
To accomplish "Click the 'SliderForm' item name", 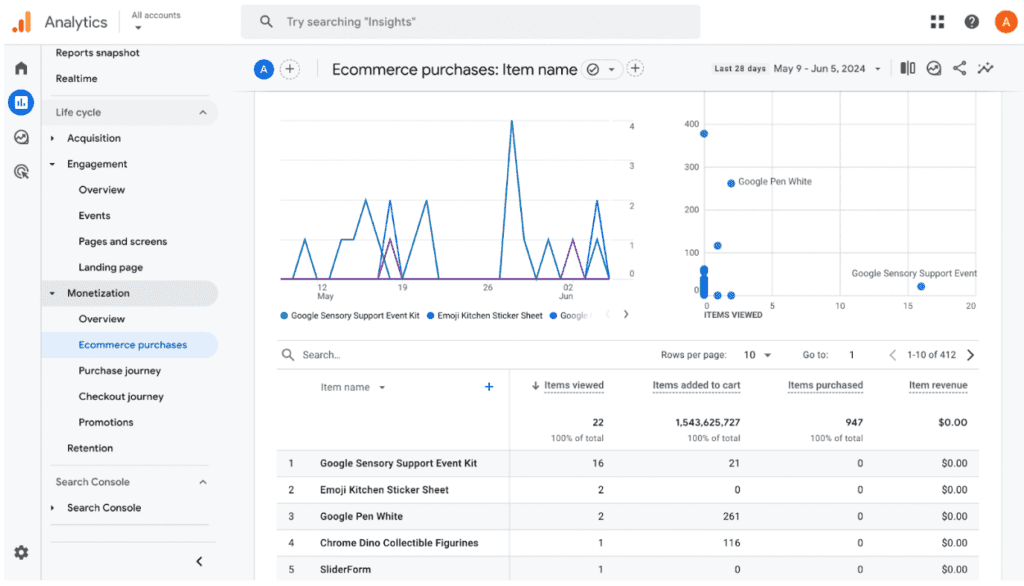I will click(x=345, y=570).
